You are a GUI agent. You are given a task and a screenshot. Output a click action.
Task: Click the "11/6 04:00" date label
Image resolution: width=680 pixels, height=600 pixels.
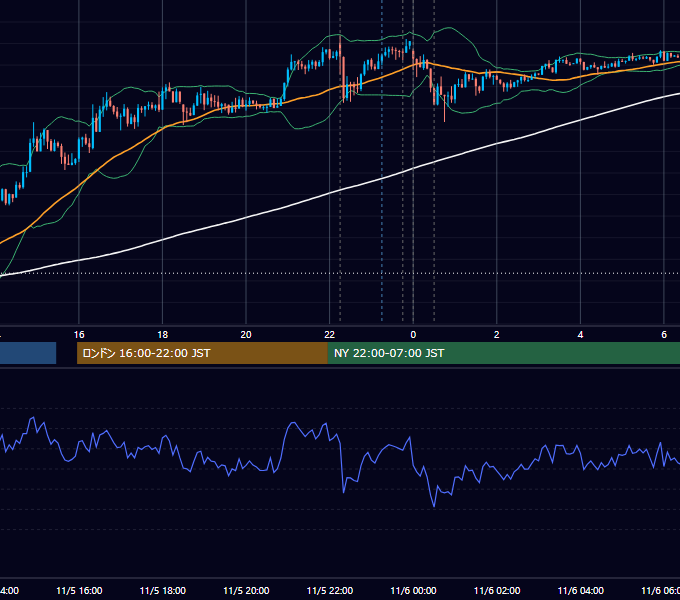[581, 590]
